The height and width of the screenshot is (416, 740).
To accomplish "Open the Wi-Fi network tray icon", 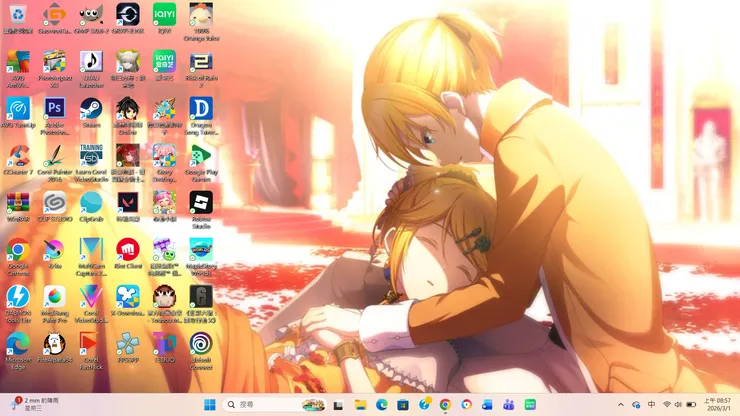I will click(667, 405).
